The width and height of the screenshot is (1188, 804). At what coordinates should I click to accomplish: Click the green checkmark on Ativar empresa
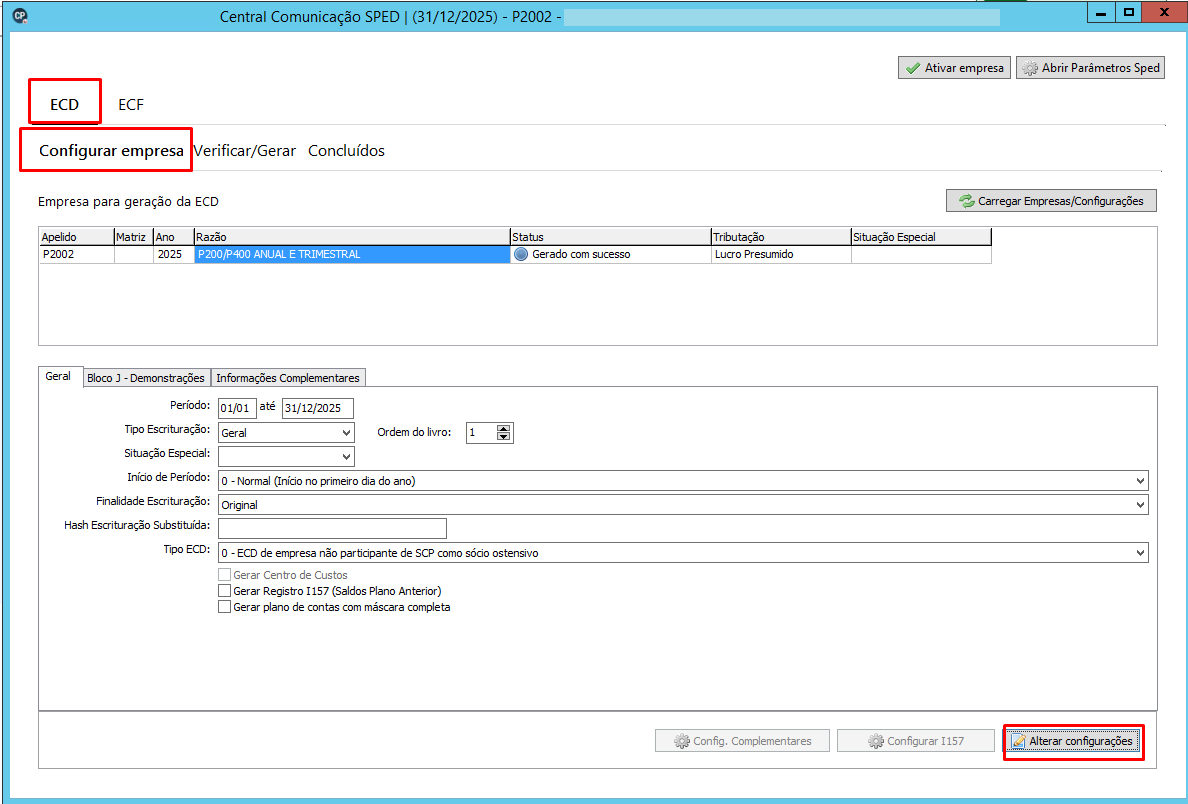pyautogui.click(x=913, y=68)
